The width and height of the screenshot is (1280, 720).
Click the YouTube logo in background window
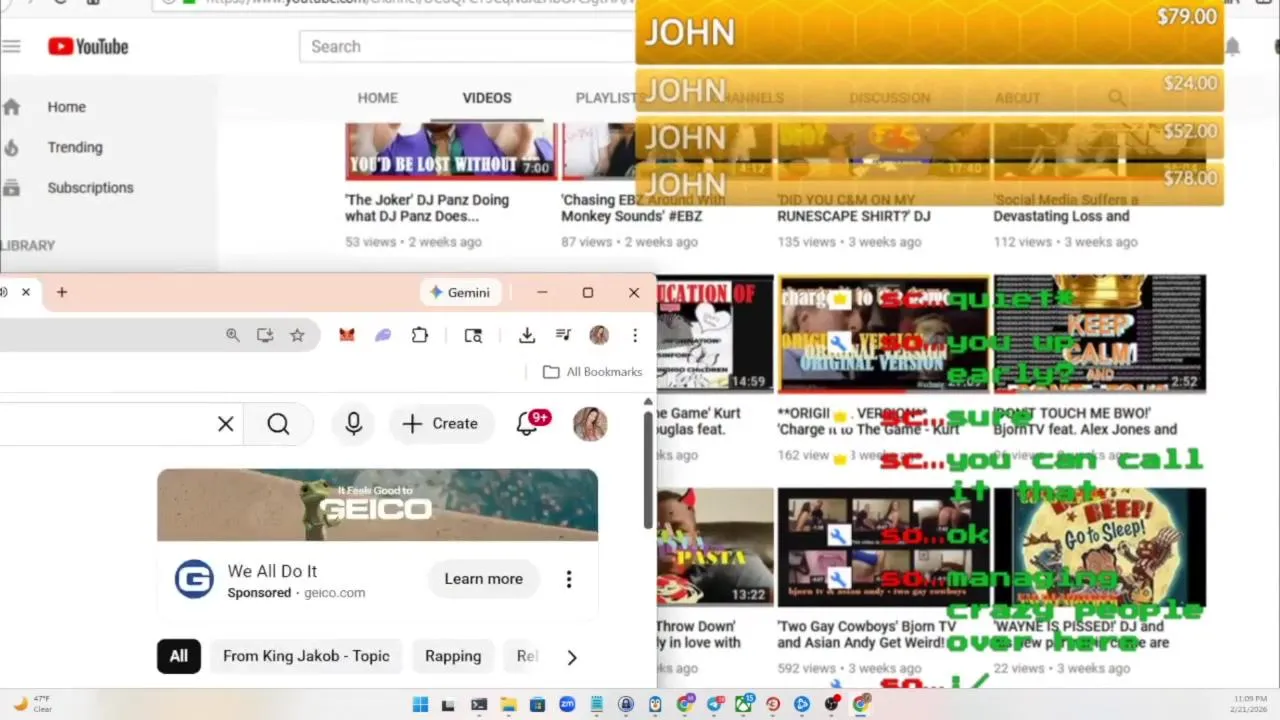coord(88,46)
